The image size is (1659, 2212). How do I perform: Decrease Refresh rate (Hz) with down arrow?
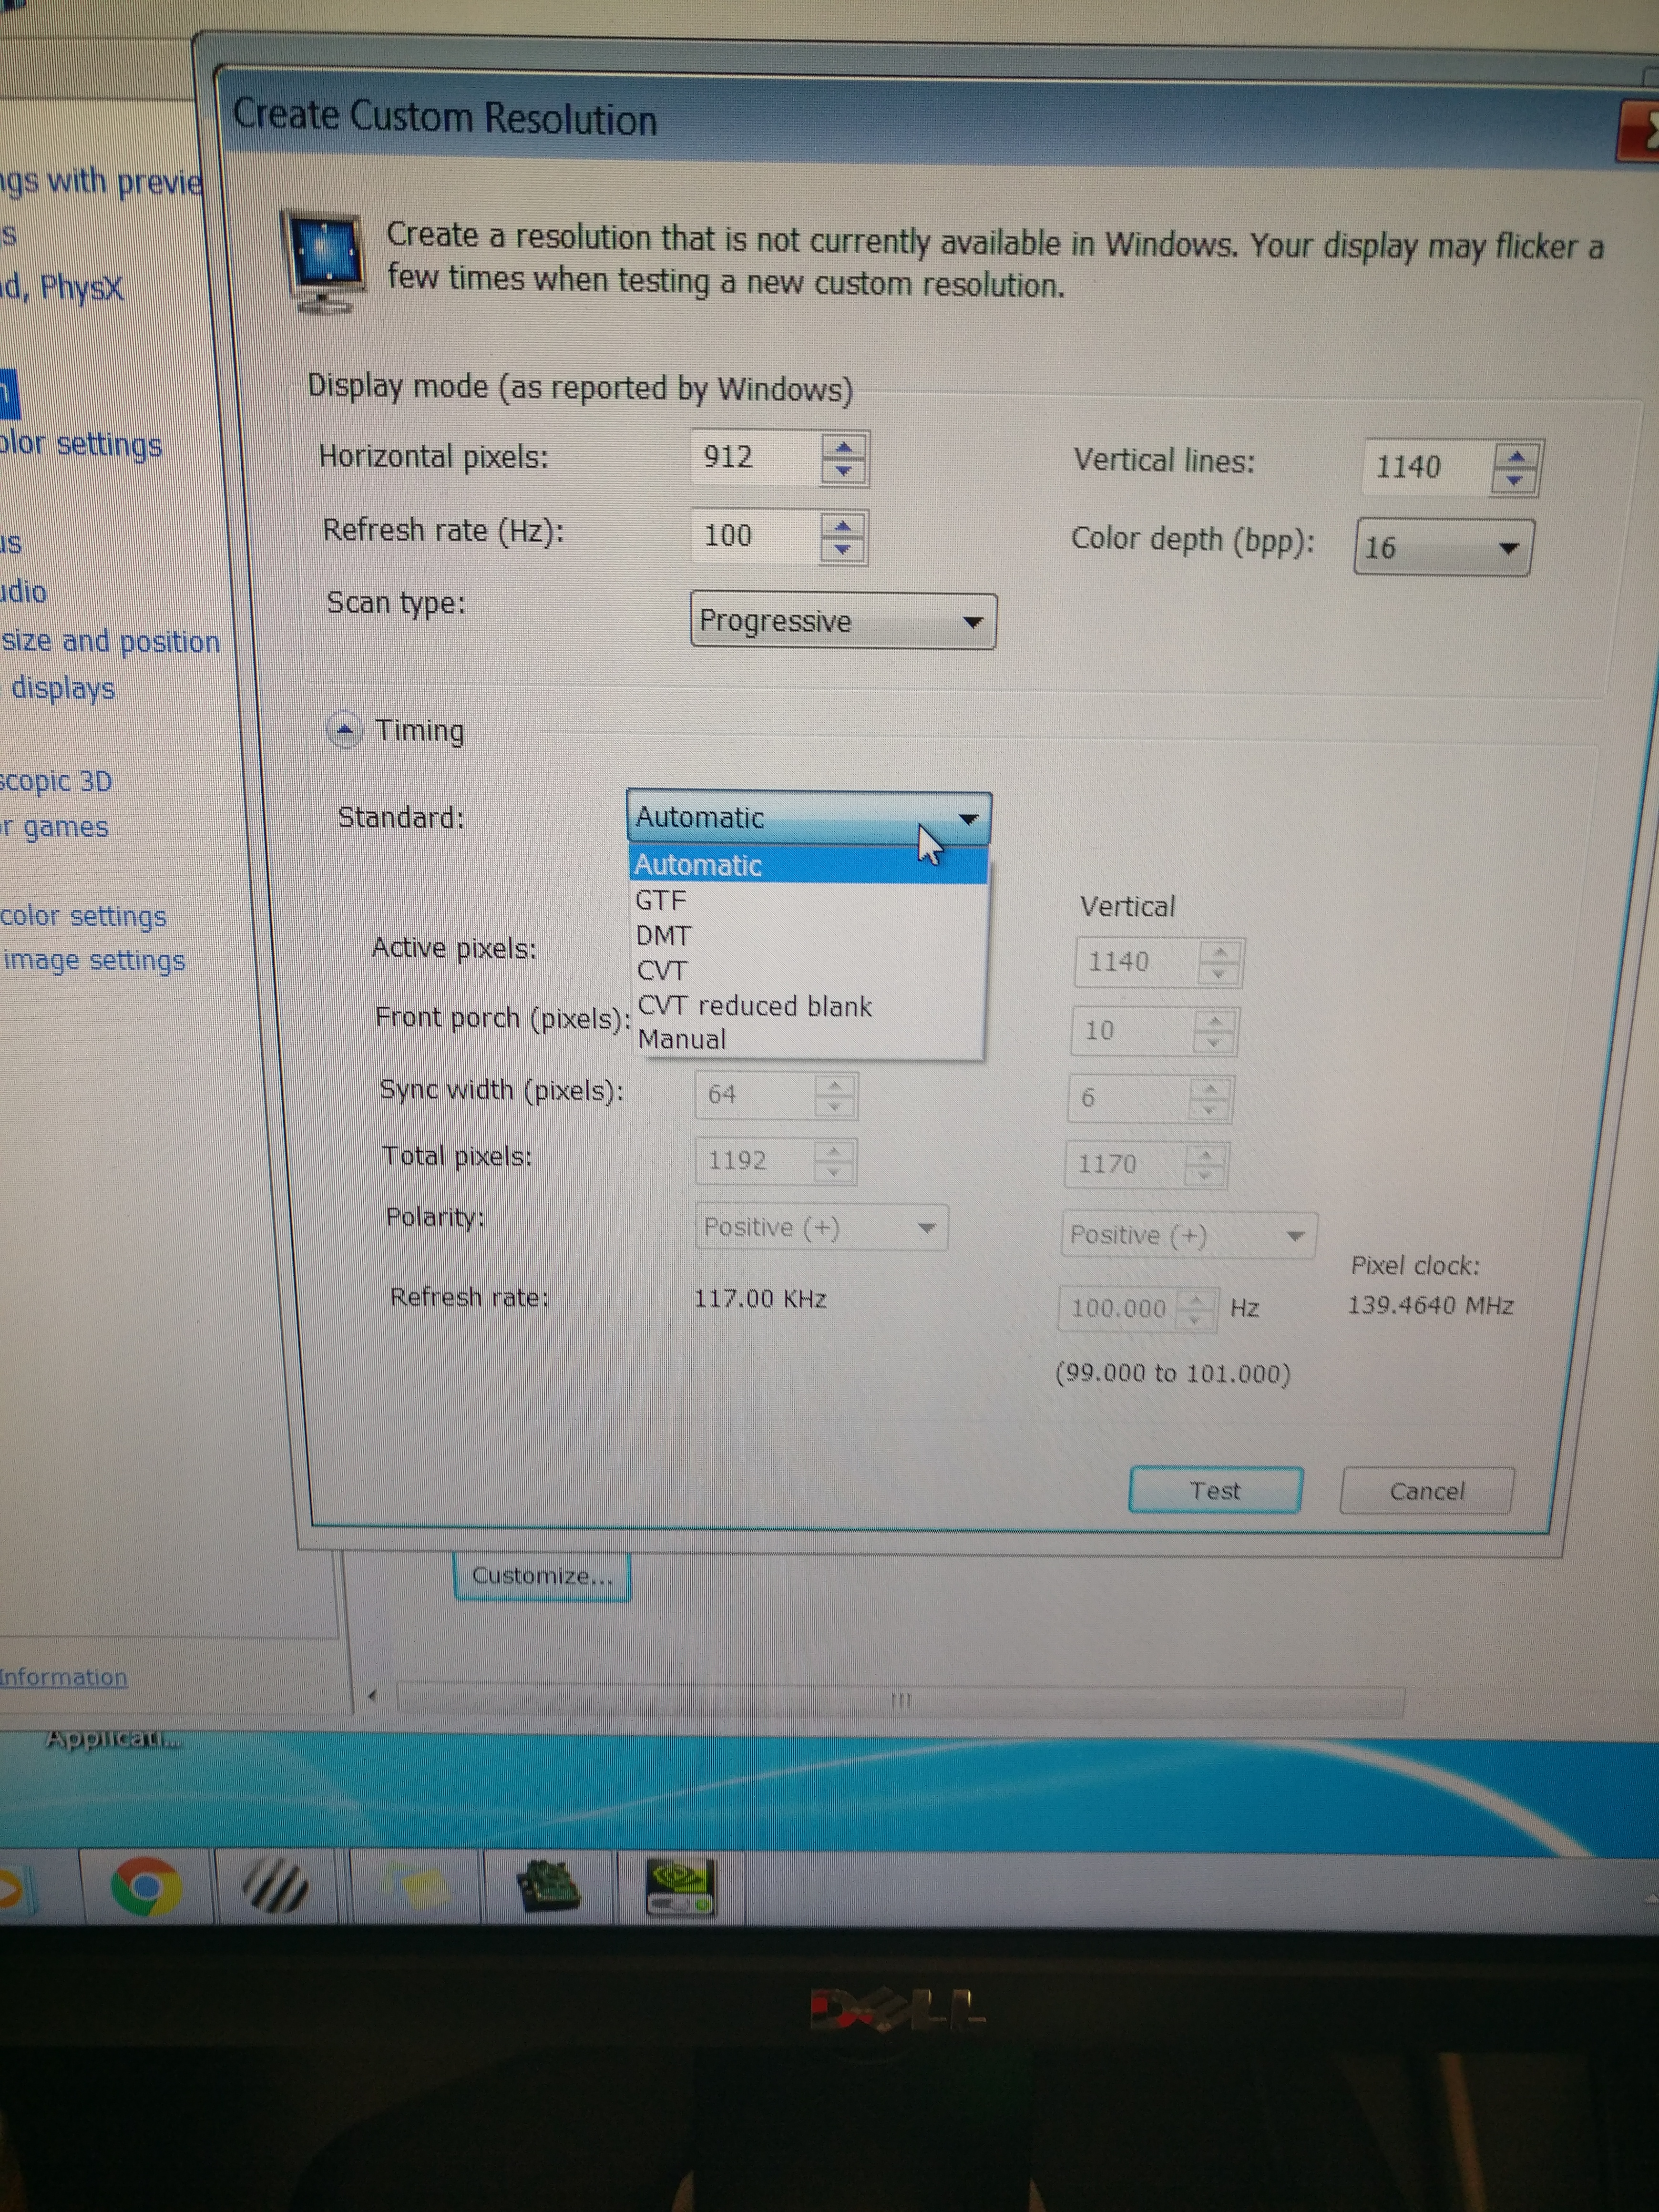842,550
